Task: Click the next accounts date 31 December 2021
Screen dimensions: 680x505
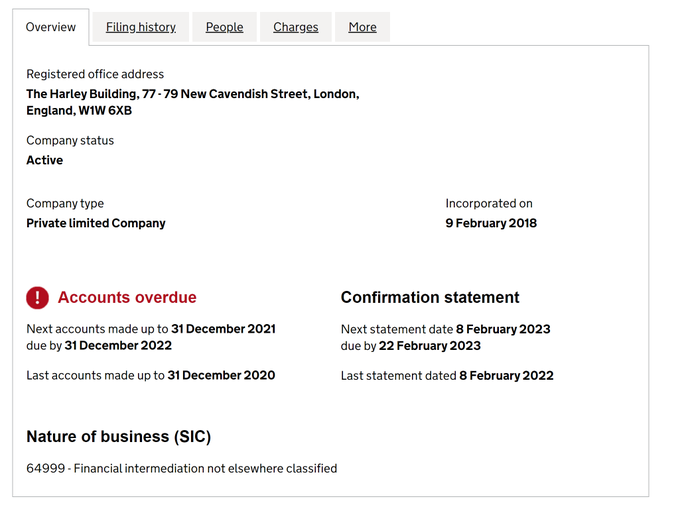Action: (x=223, y=329)
